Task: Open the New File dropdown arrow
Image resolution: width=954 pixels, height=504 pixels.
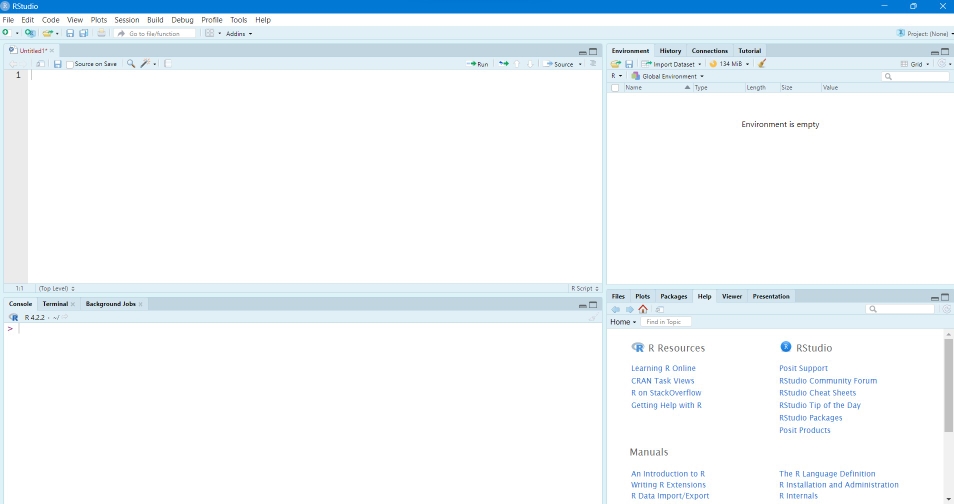Action: point(16,33)
